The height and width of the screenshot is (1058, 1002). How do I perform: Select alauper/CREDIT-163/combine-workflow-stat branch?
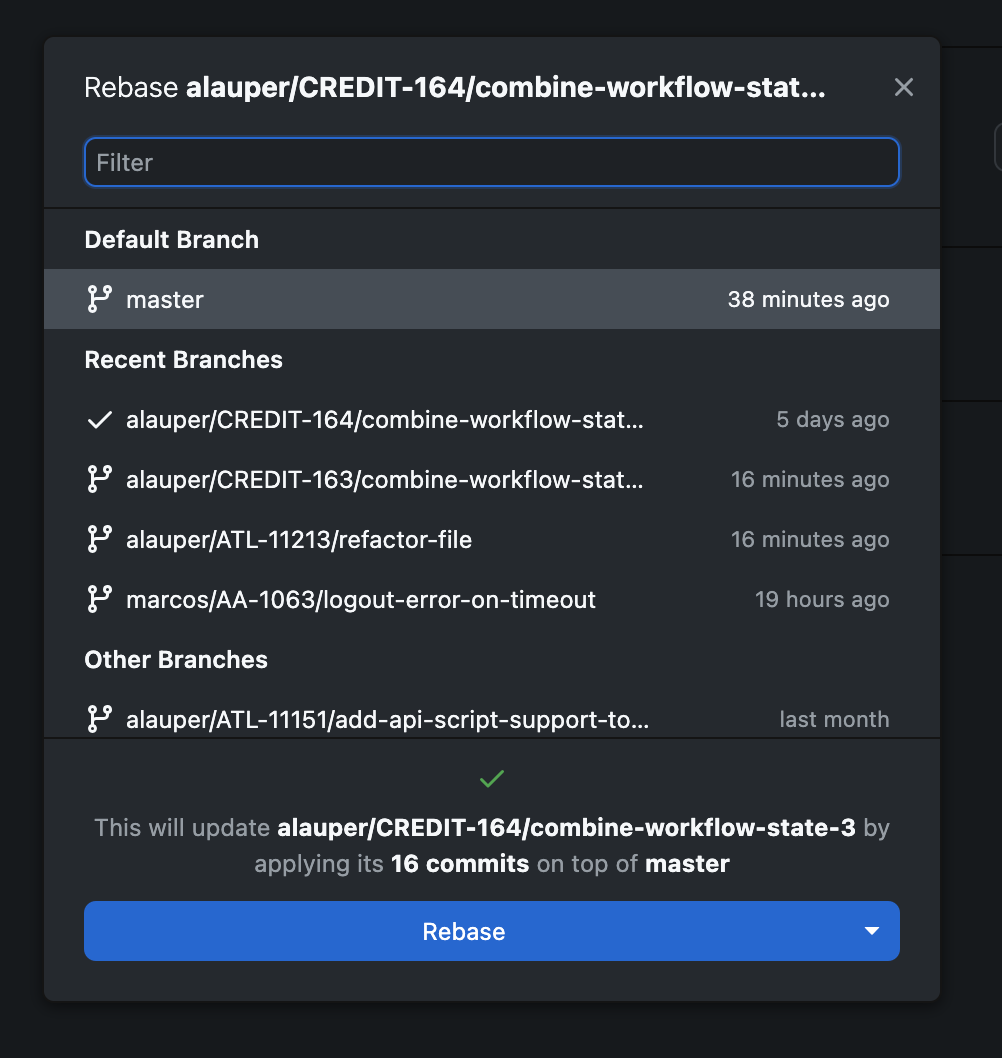[383, 479]
